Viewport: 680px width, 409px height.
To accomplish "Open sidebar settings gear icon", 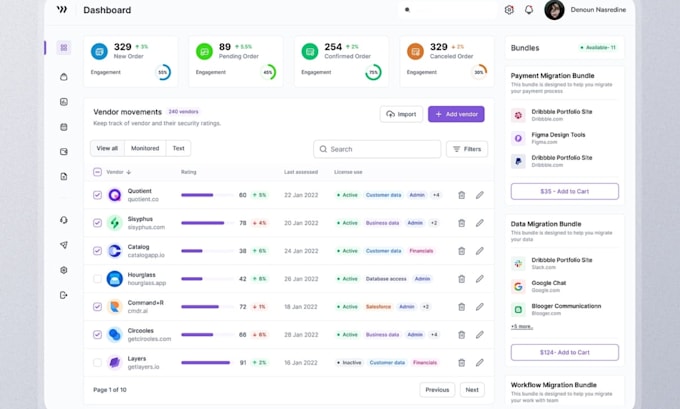I will (x=64, y=270).
